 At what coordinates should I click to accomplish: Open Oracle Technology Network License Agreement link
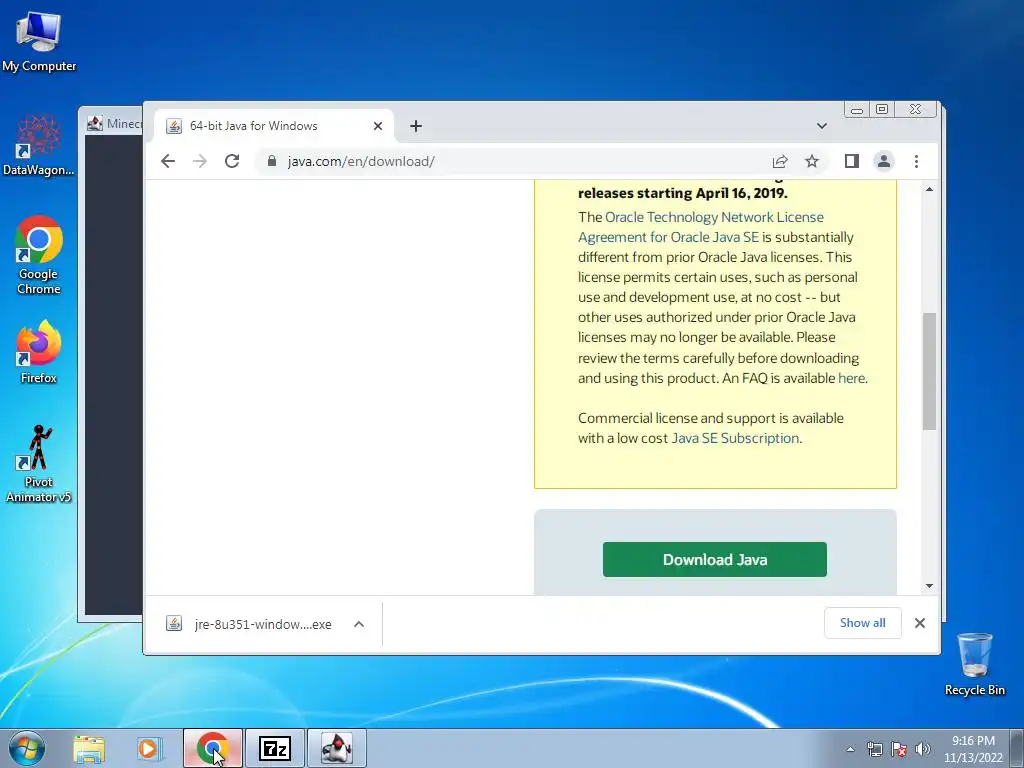coord(701,227)
